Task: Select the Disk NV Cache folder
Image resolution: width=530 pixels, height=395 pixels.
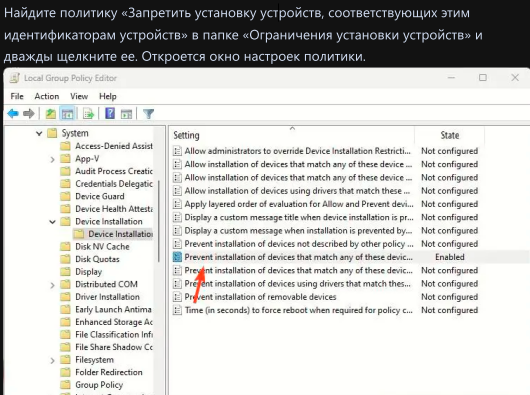Action: (95, 246)
